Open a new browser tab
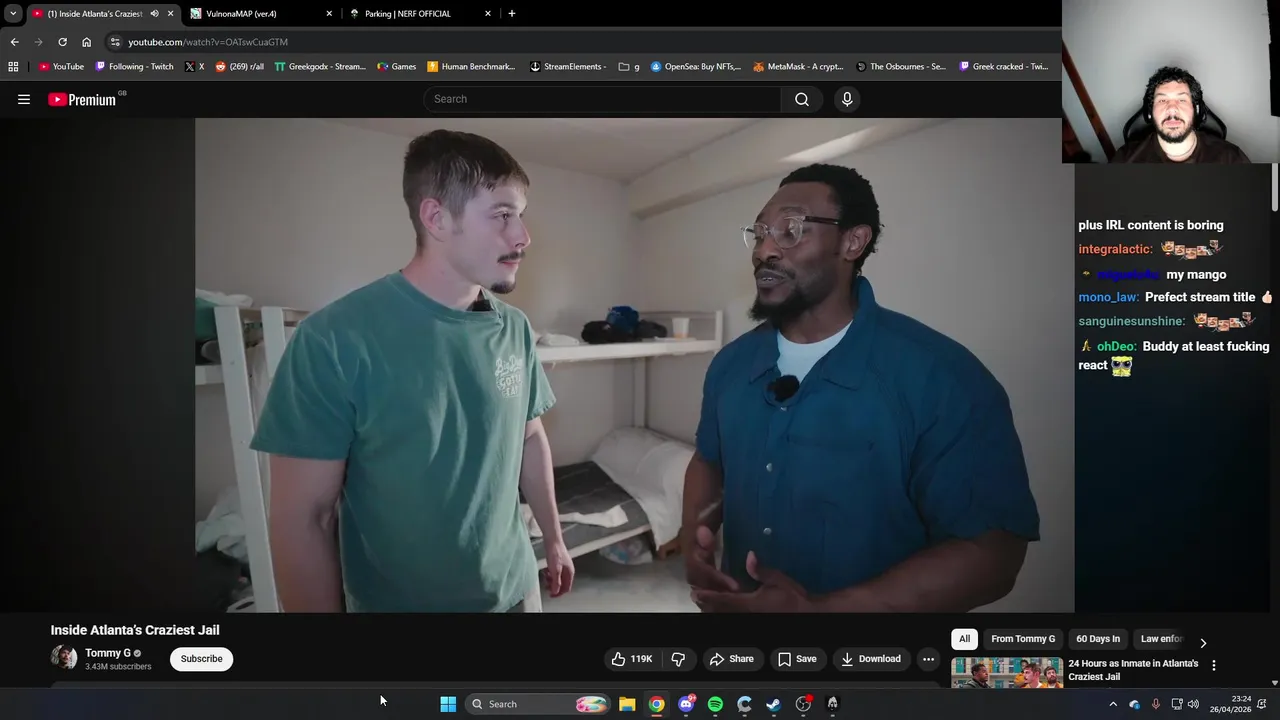The height and width of the screenshot is (720, 1280). pyautogui.click(x=512, y=14)
